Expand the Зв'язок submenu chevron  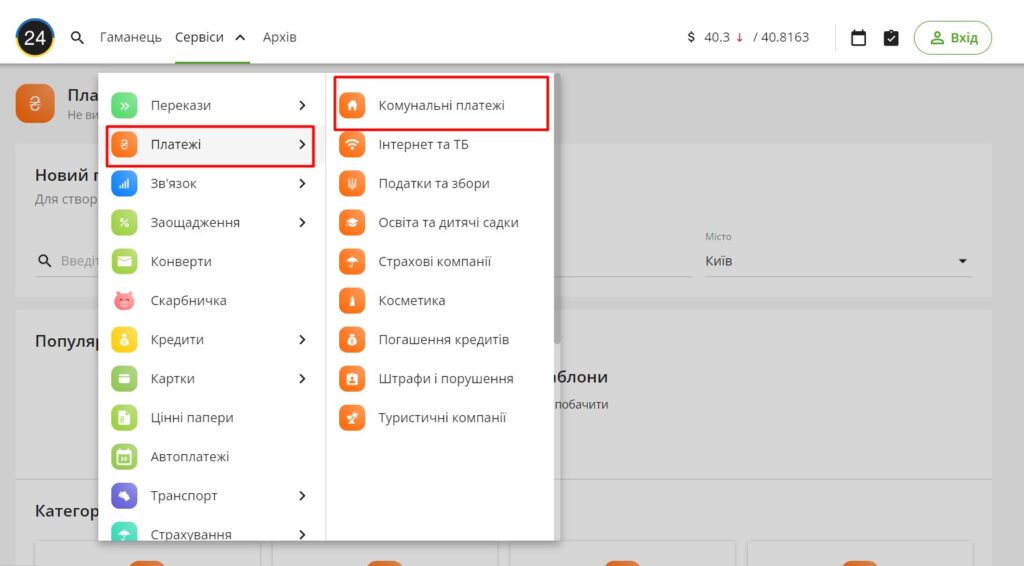(x=302, y=183)
